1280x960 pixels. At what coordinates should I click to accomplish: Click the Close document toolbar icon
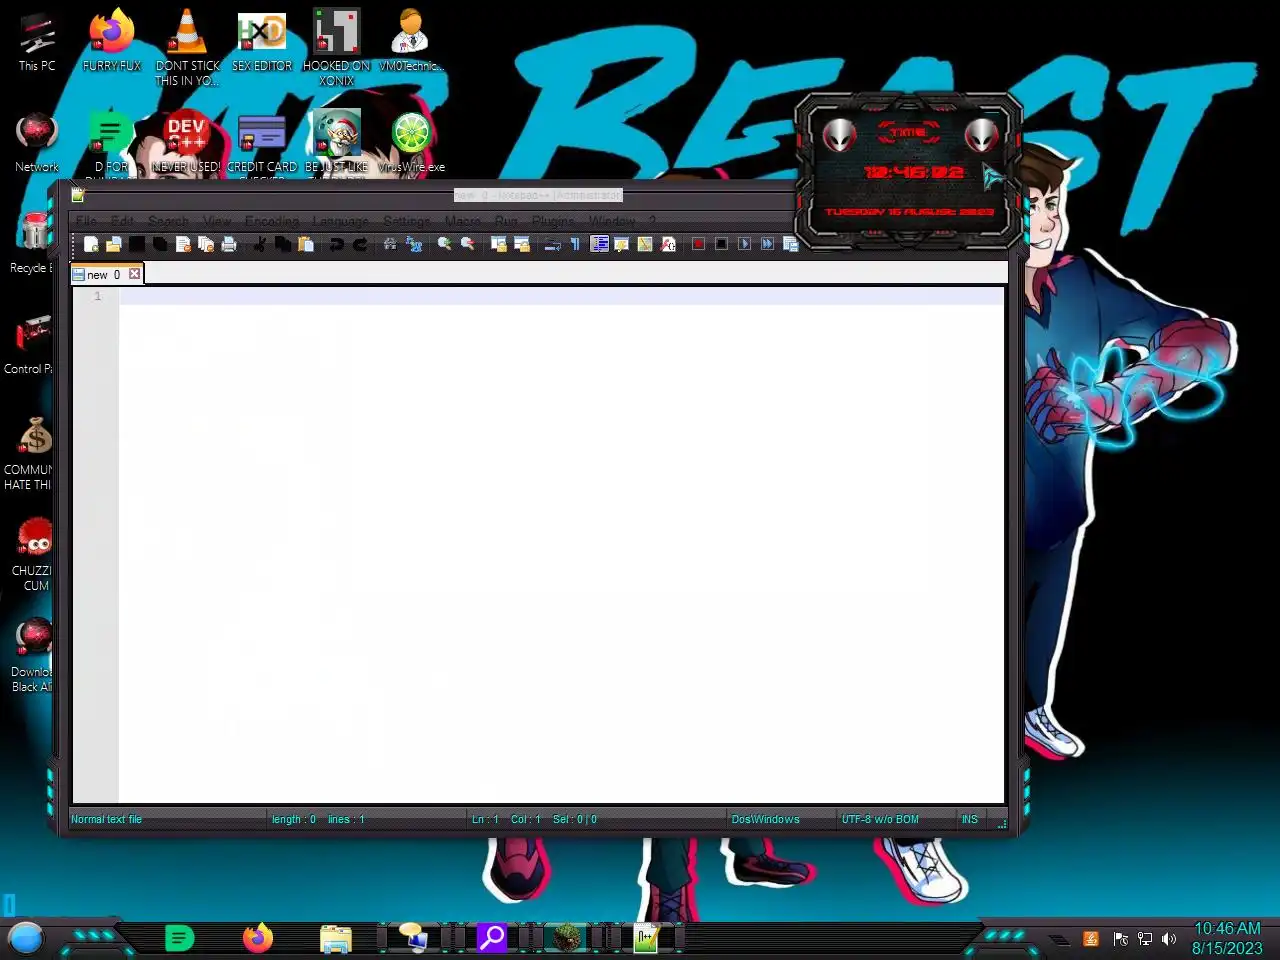coord(183,244)
